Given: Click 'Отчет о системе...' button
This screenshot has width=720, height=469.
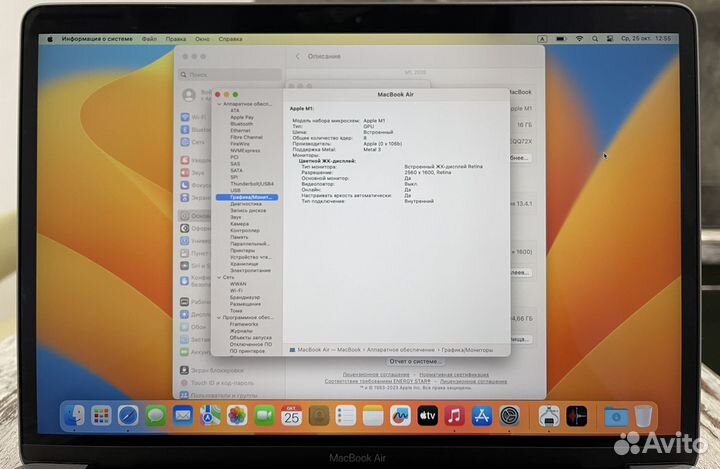Looking at the screenshot, I should tap(416, 362).
